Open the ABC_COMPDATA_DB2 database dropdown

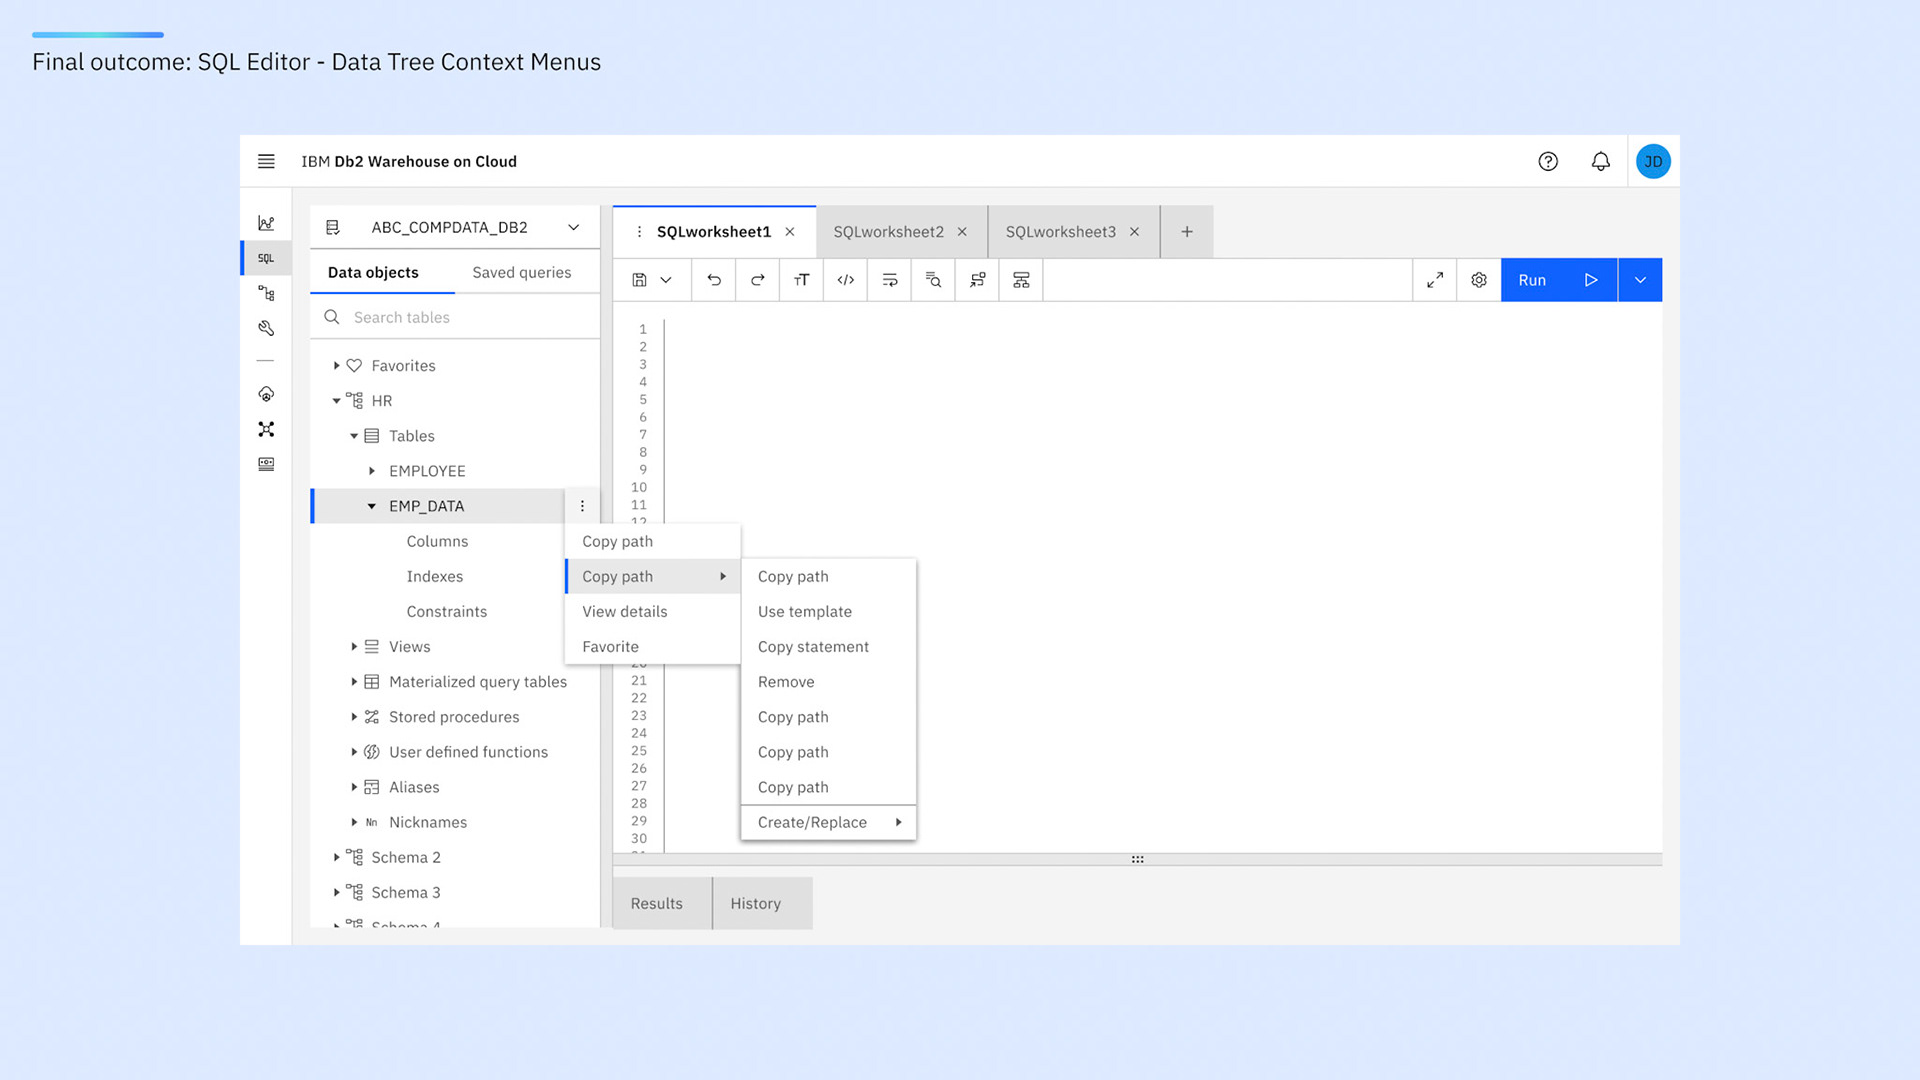pos(573,227)
